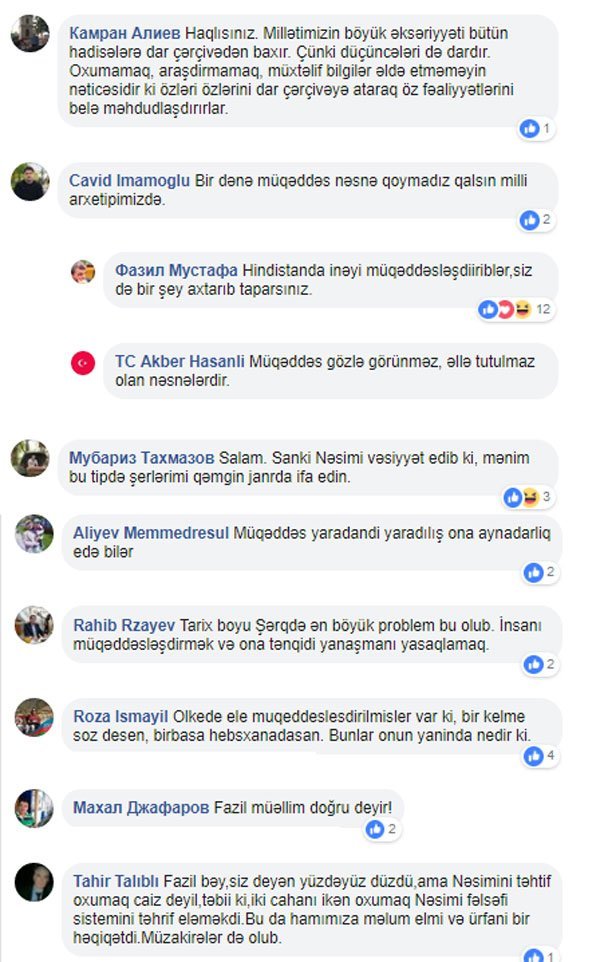
Task: Click like icon on Tahir Talıblı's comment
Action: pos(533,956)
